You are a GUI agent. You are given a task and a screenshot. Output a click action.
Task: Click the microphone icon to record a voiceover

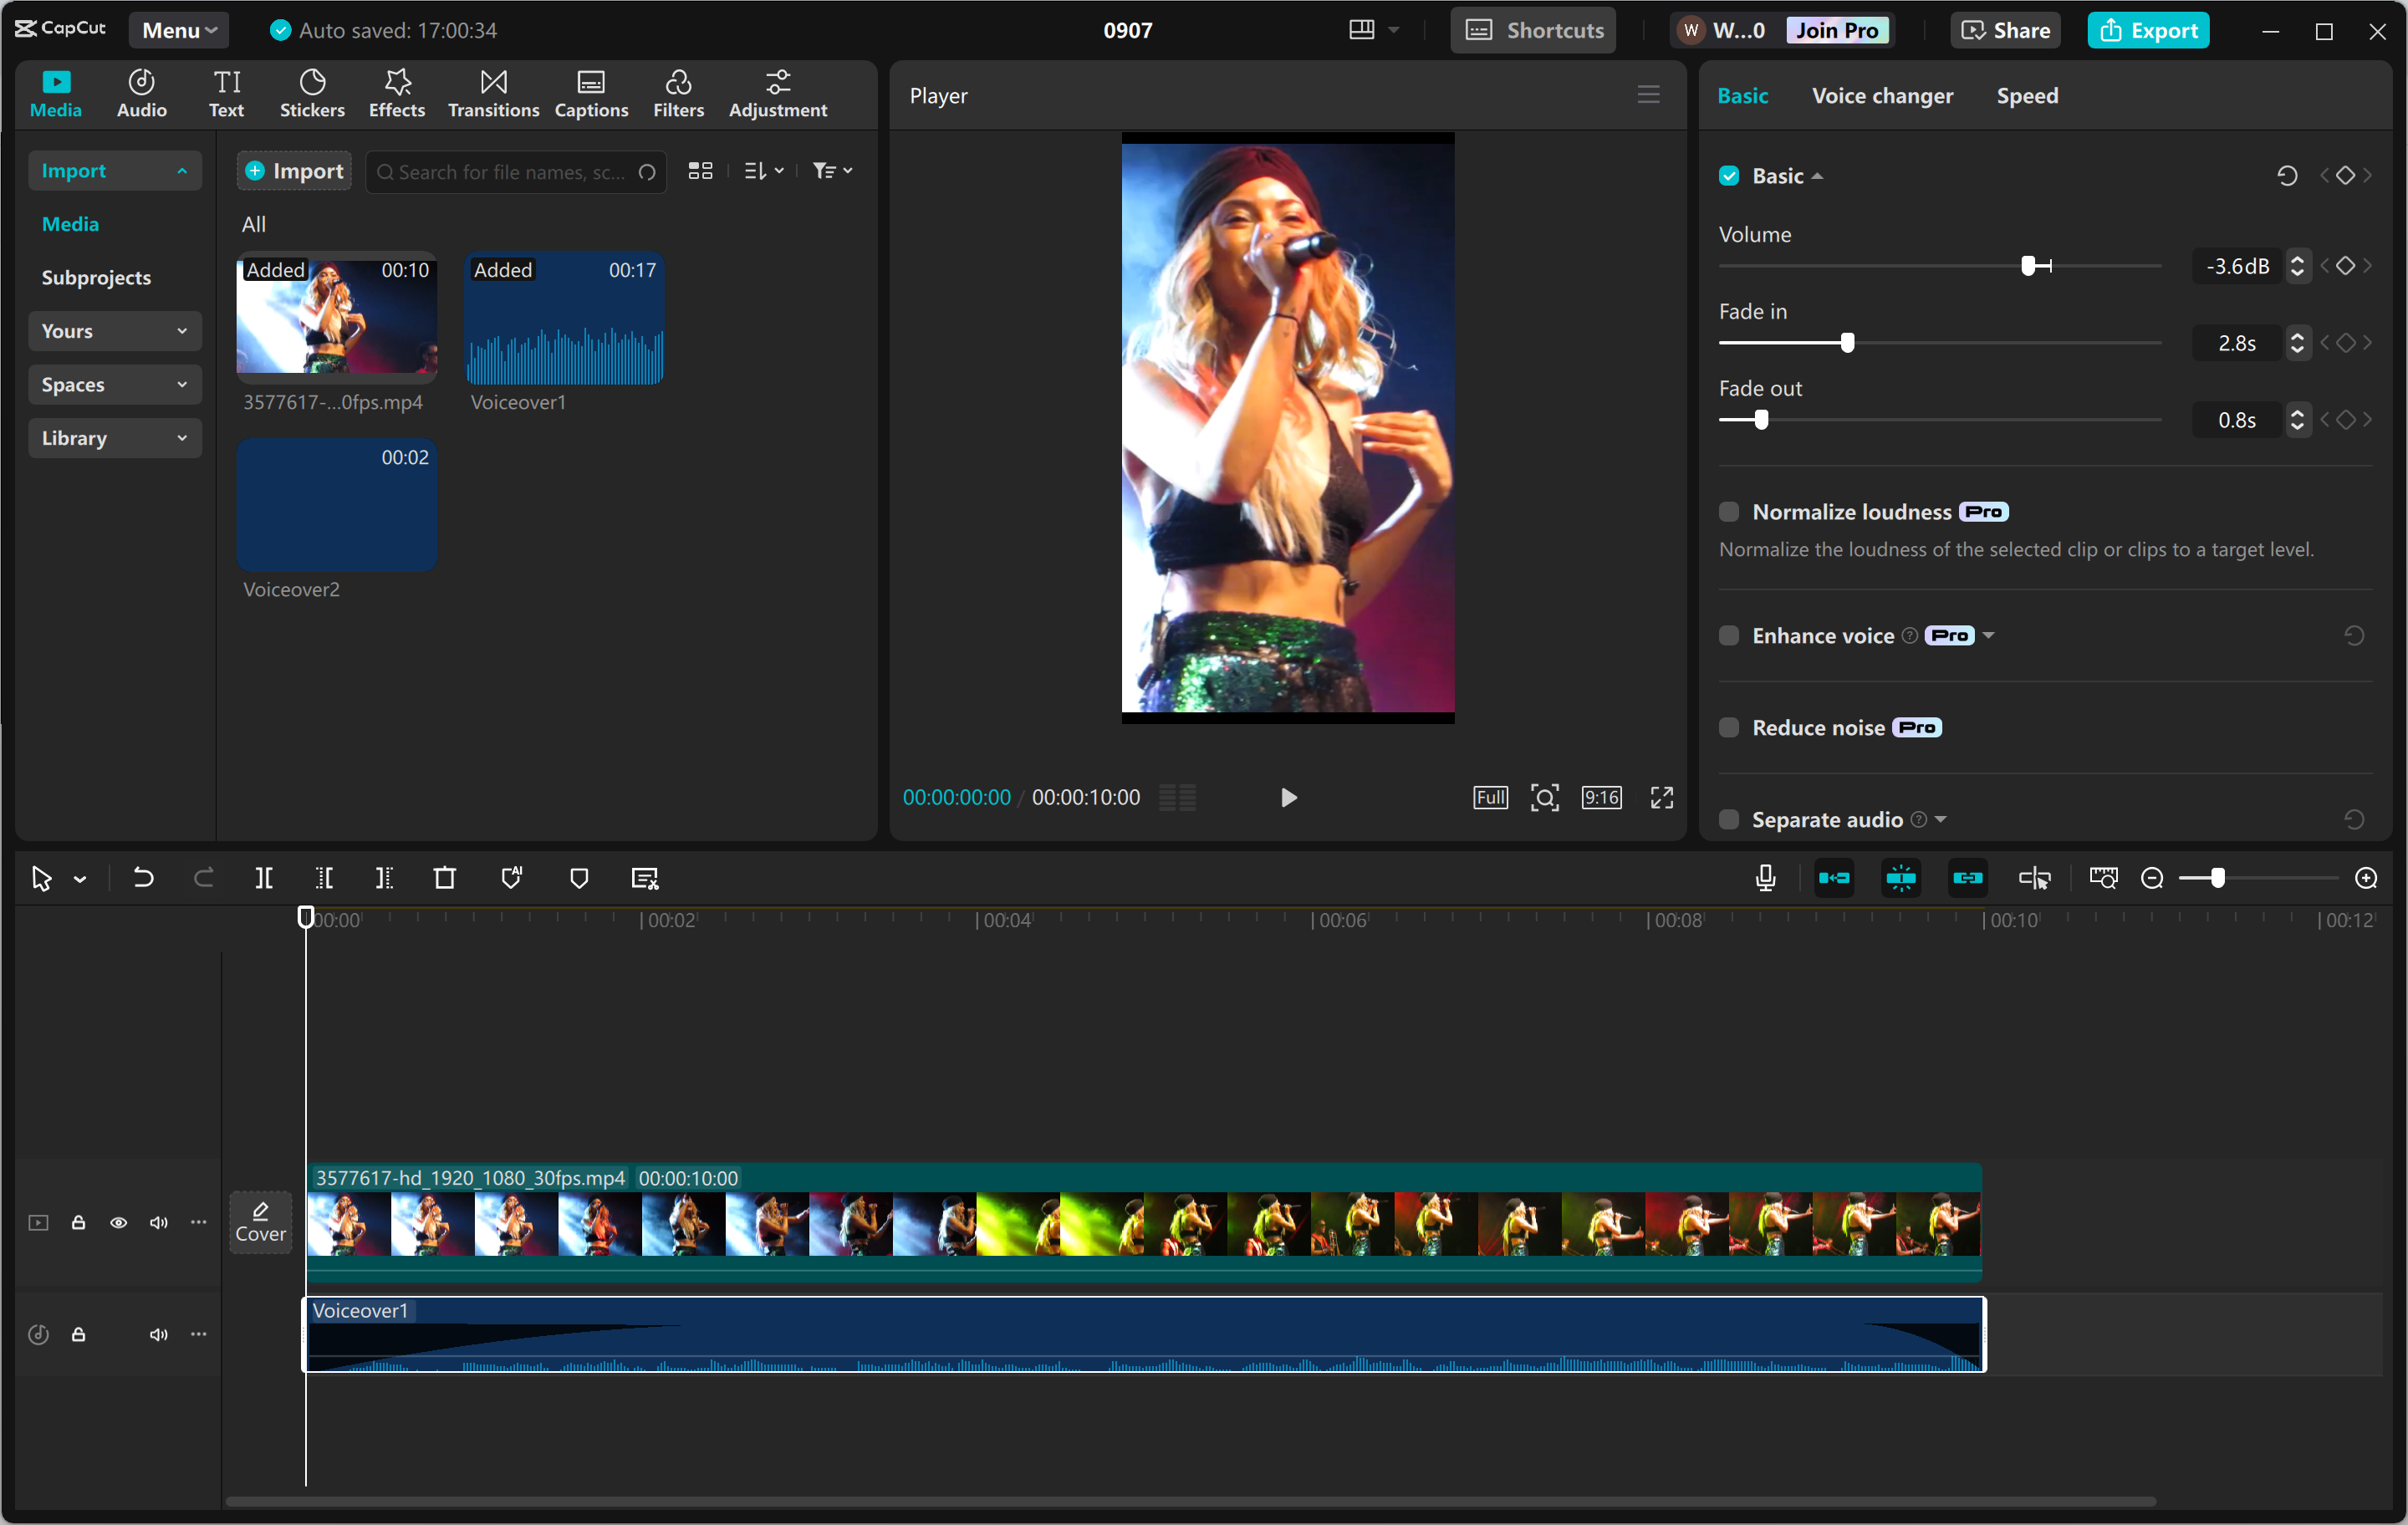[1765, 878]
